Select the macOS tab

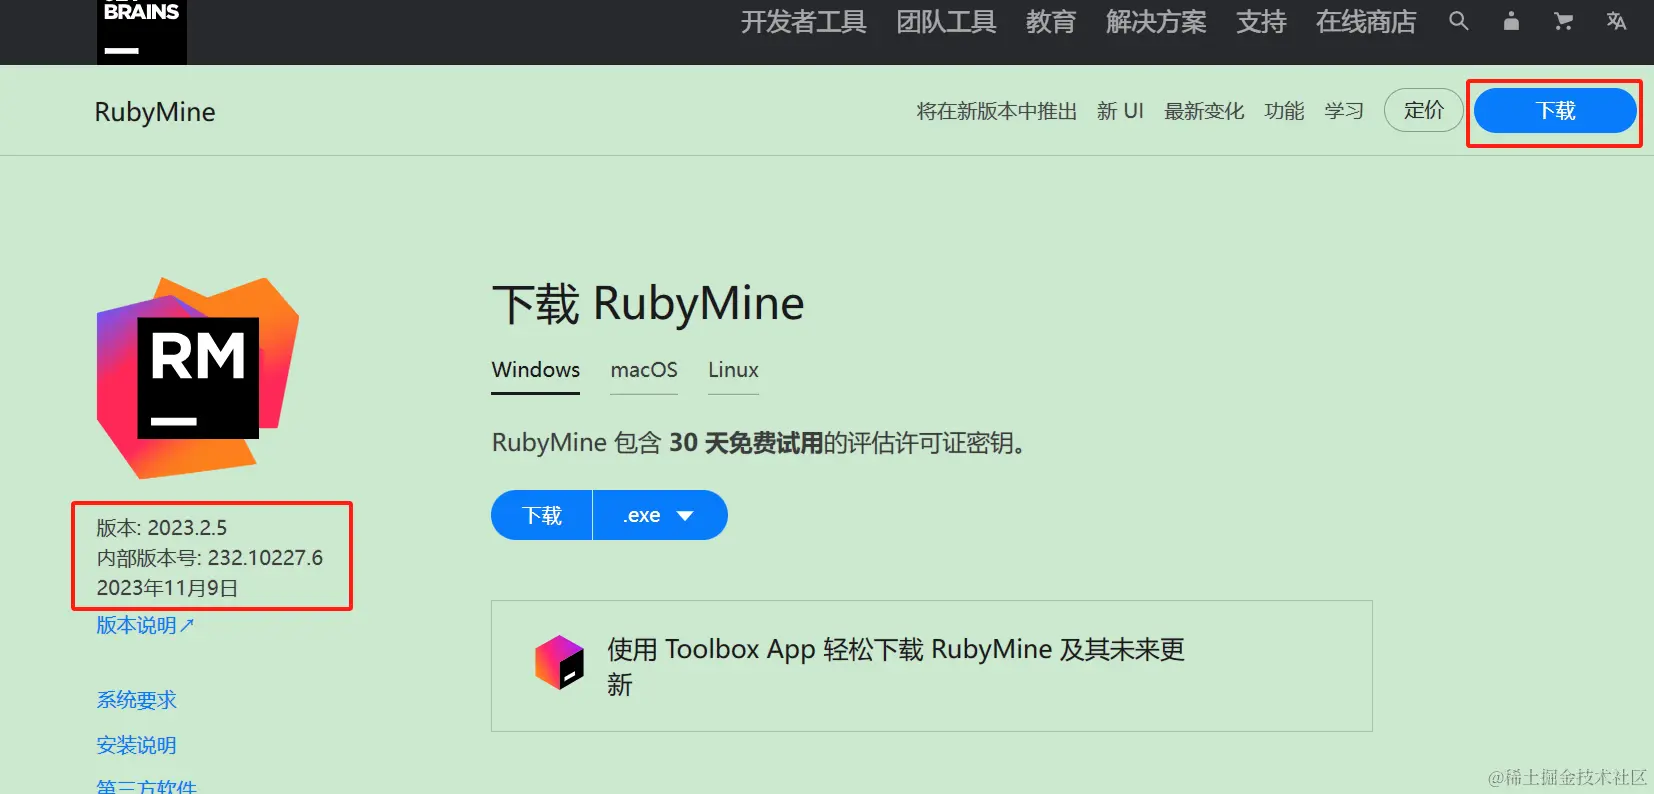tap(644, 370)
